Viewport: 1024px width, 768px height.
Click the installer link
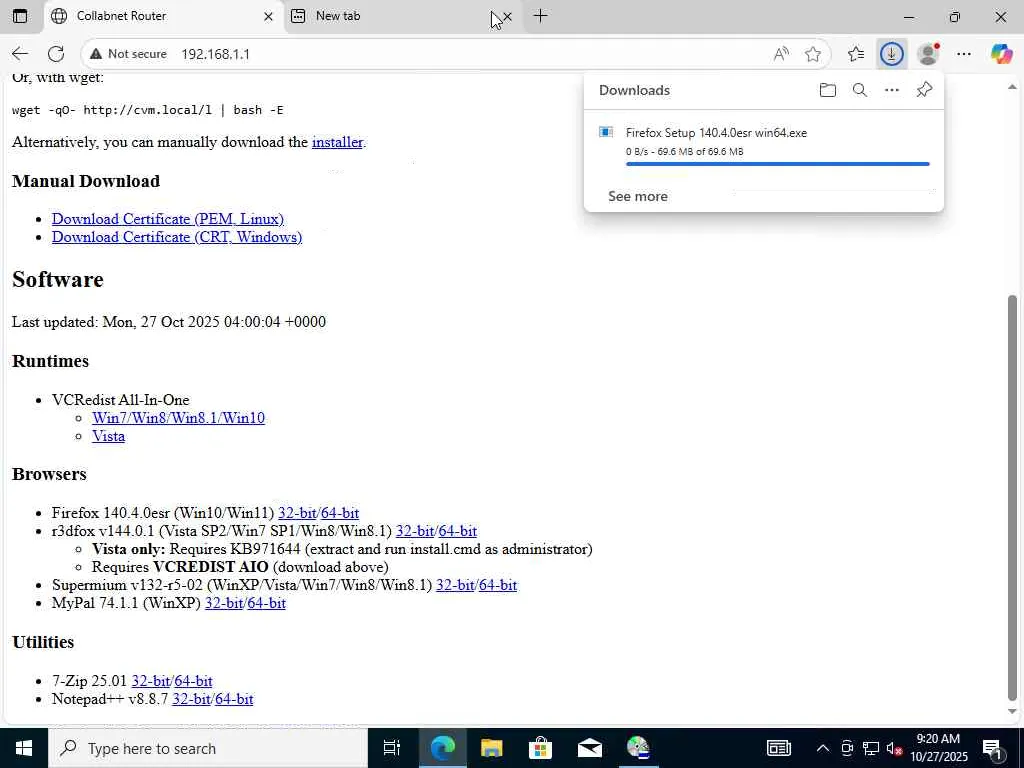pos(337,142)
